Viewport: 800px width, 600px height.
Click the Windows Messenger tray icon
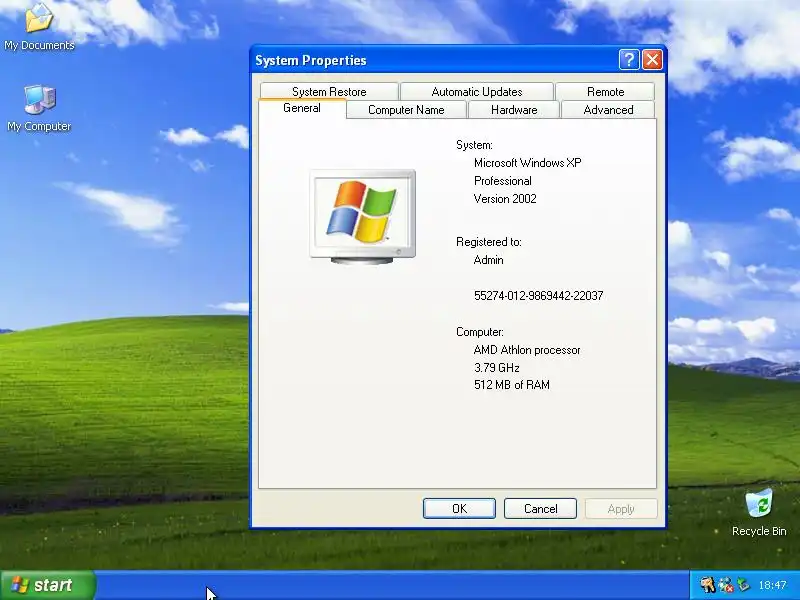[726, 584]
